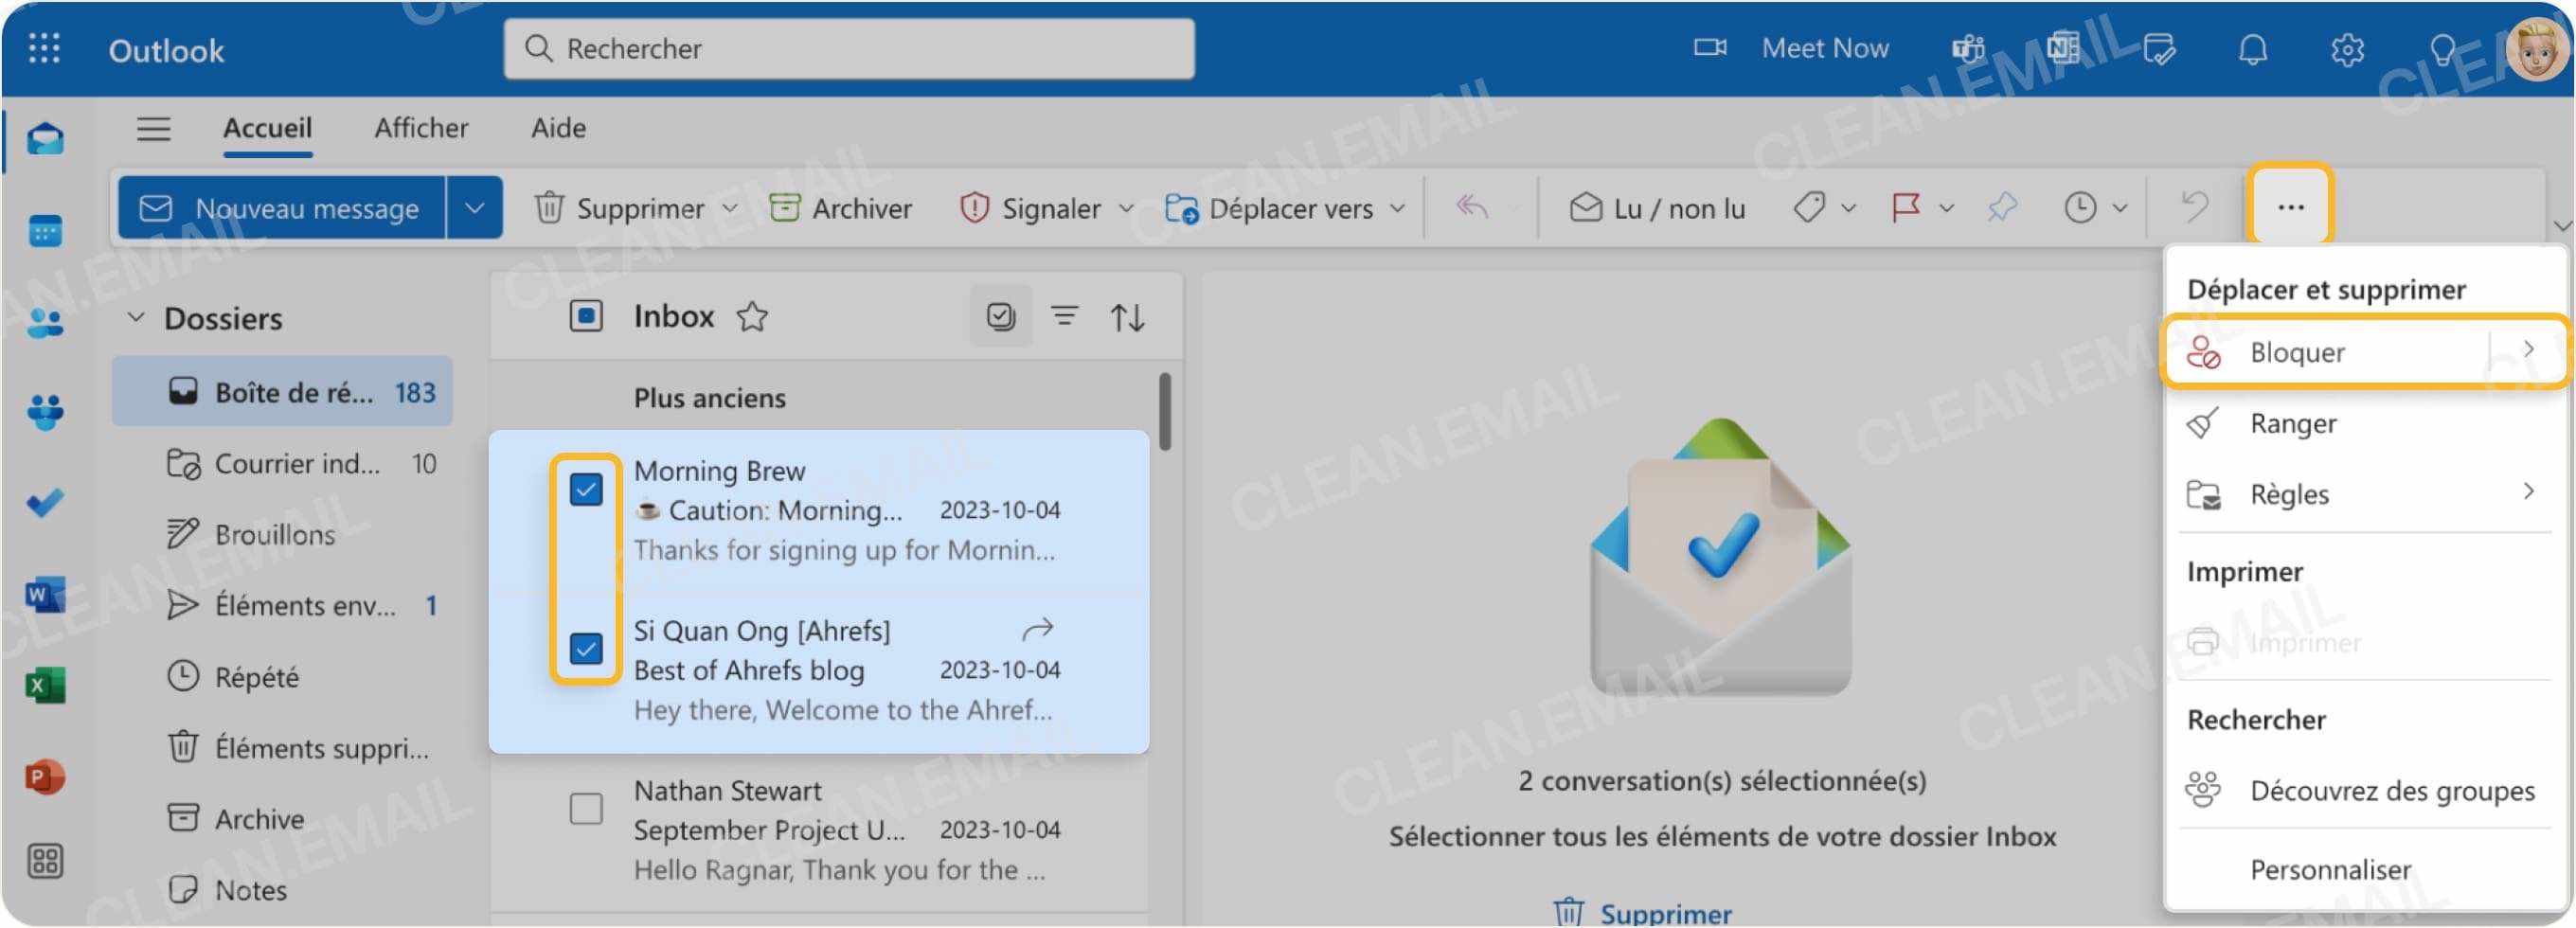The height and width of the screenshot is (928, 2576).
Task: Switch to the Afficher tab
Action: tap(421, 128)
